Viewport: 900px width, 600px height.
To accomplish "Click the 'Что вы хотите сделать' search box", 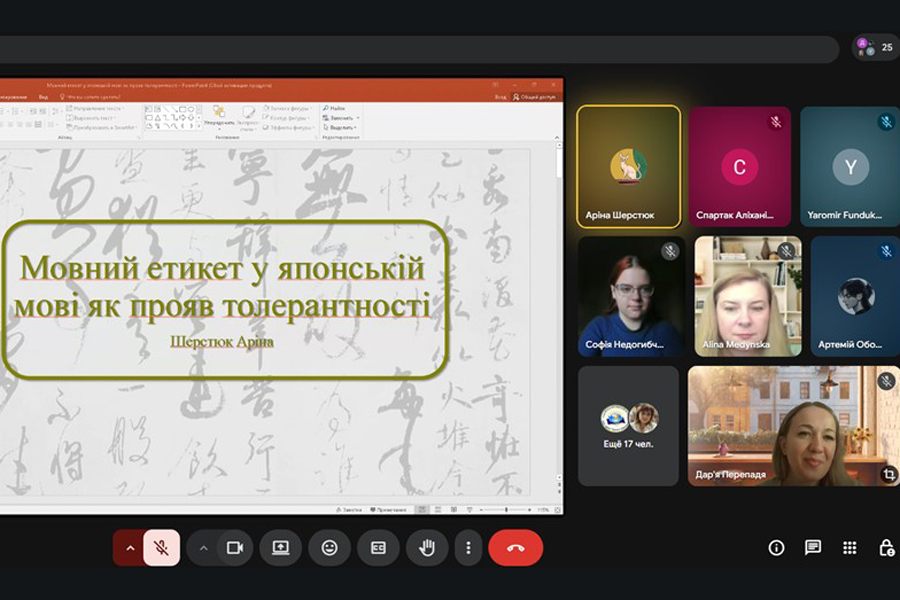I will (x=91, y=97).
